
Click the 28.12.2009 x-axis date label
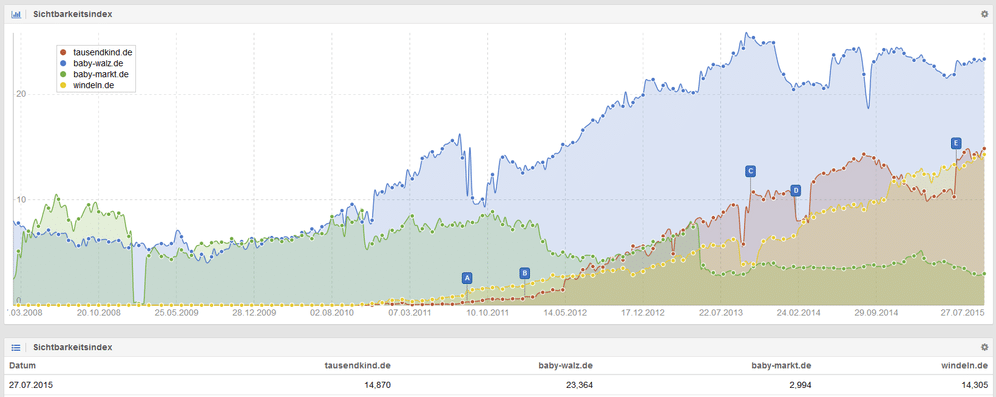253,313
